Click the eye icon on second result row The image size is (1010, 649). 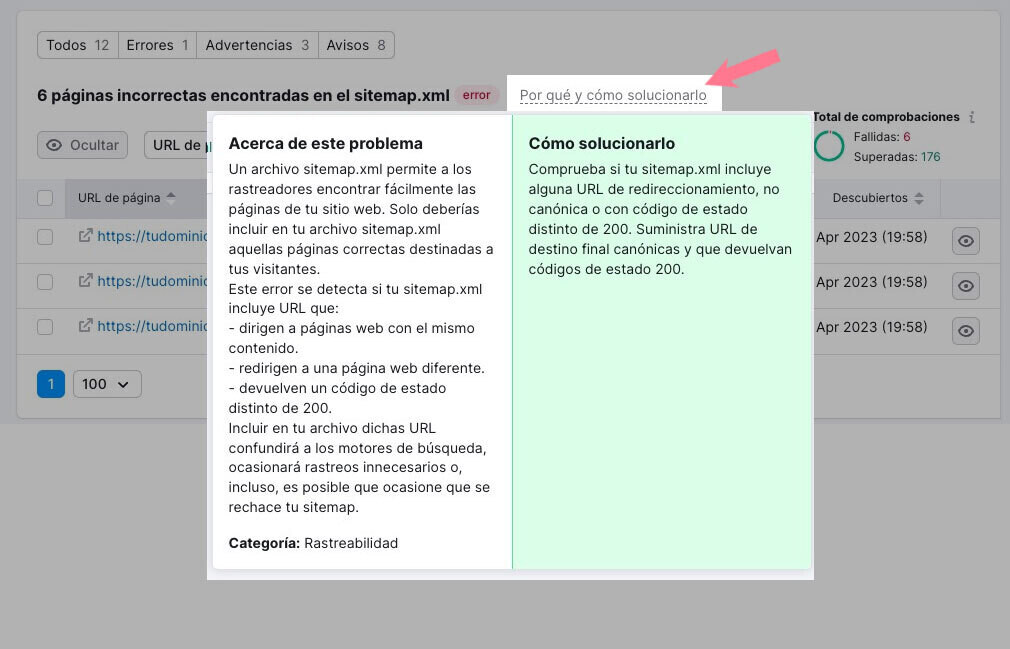964,285
